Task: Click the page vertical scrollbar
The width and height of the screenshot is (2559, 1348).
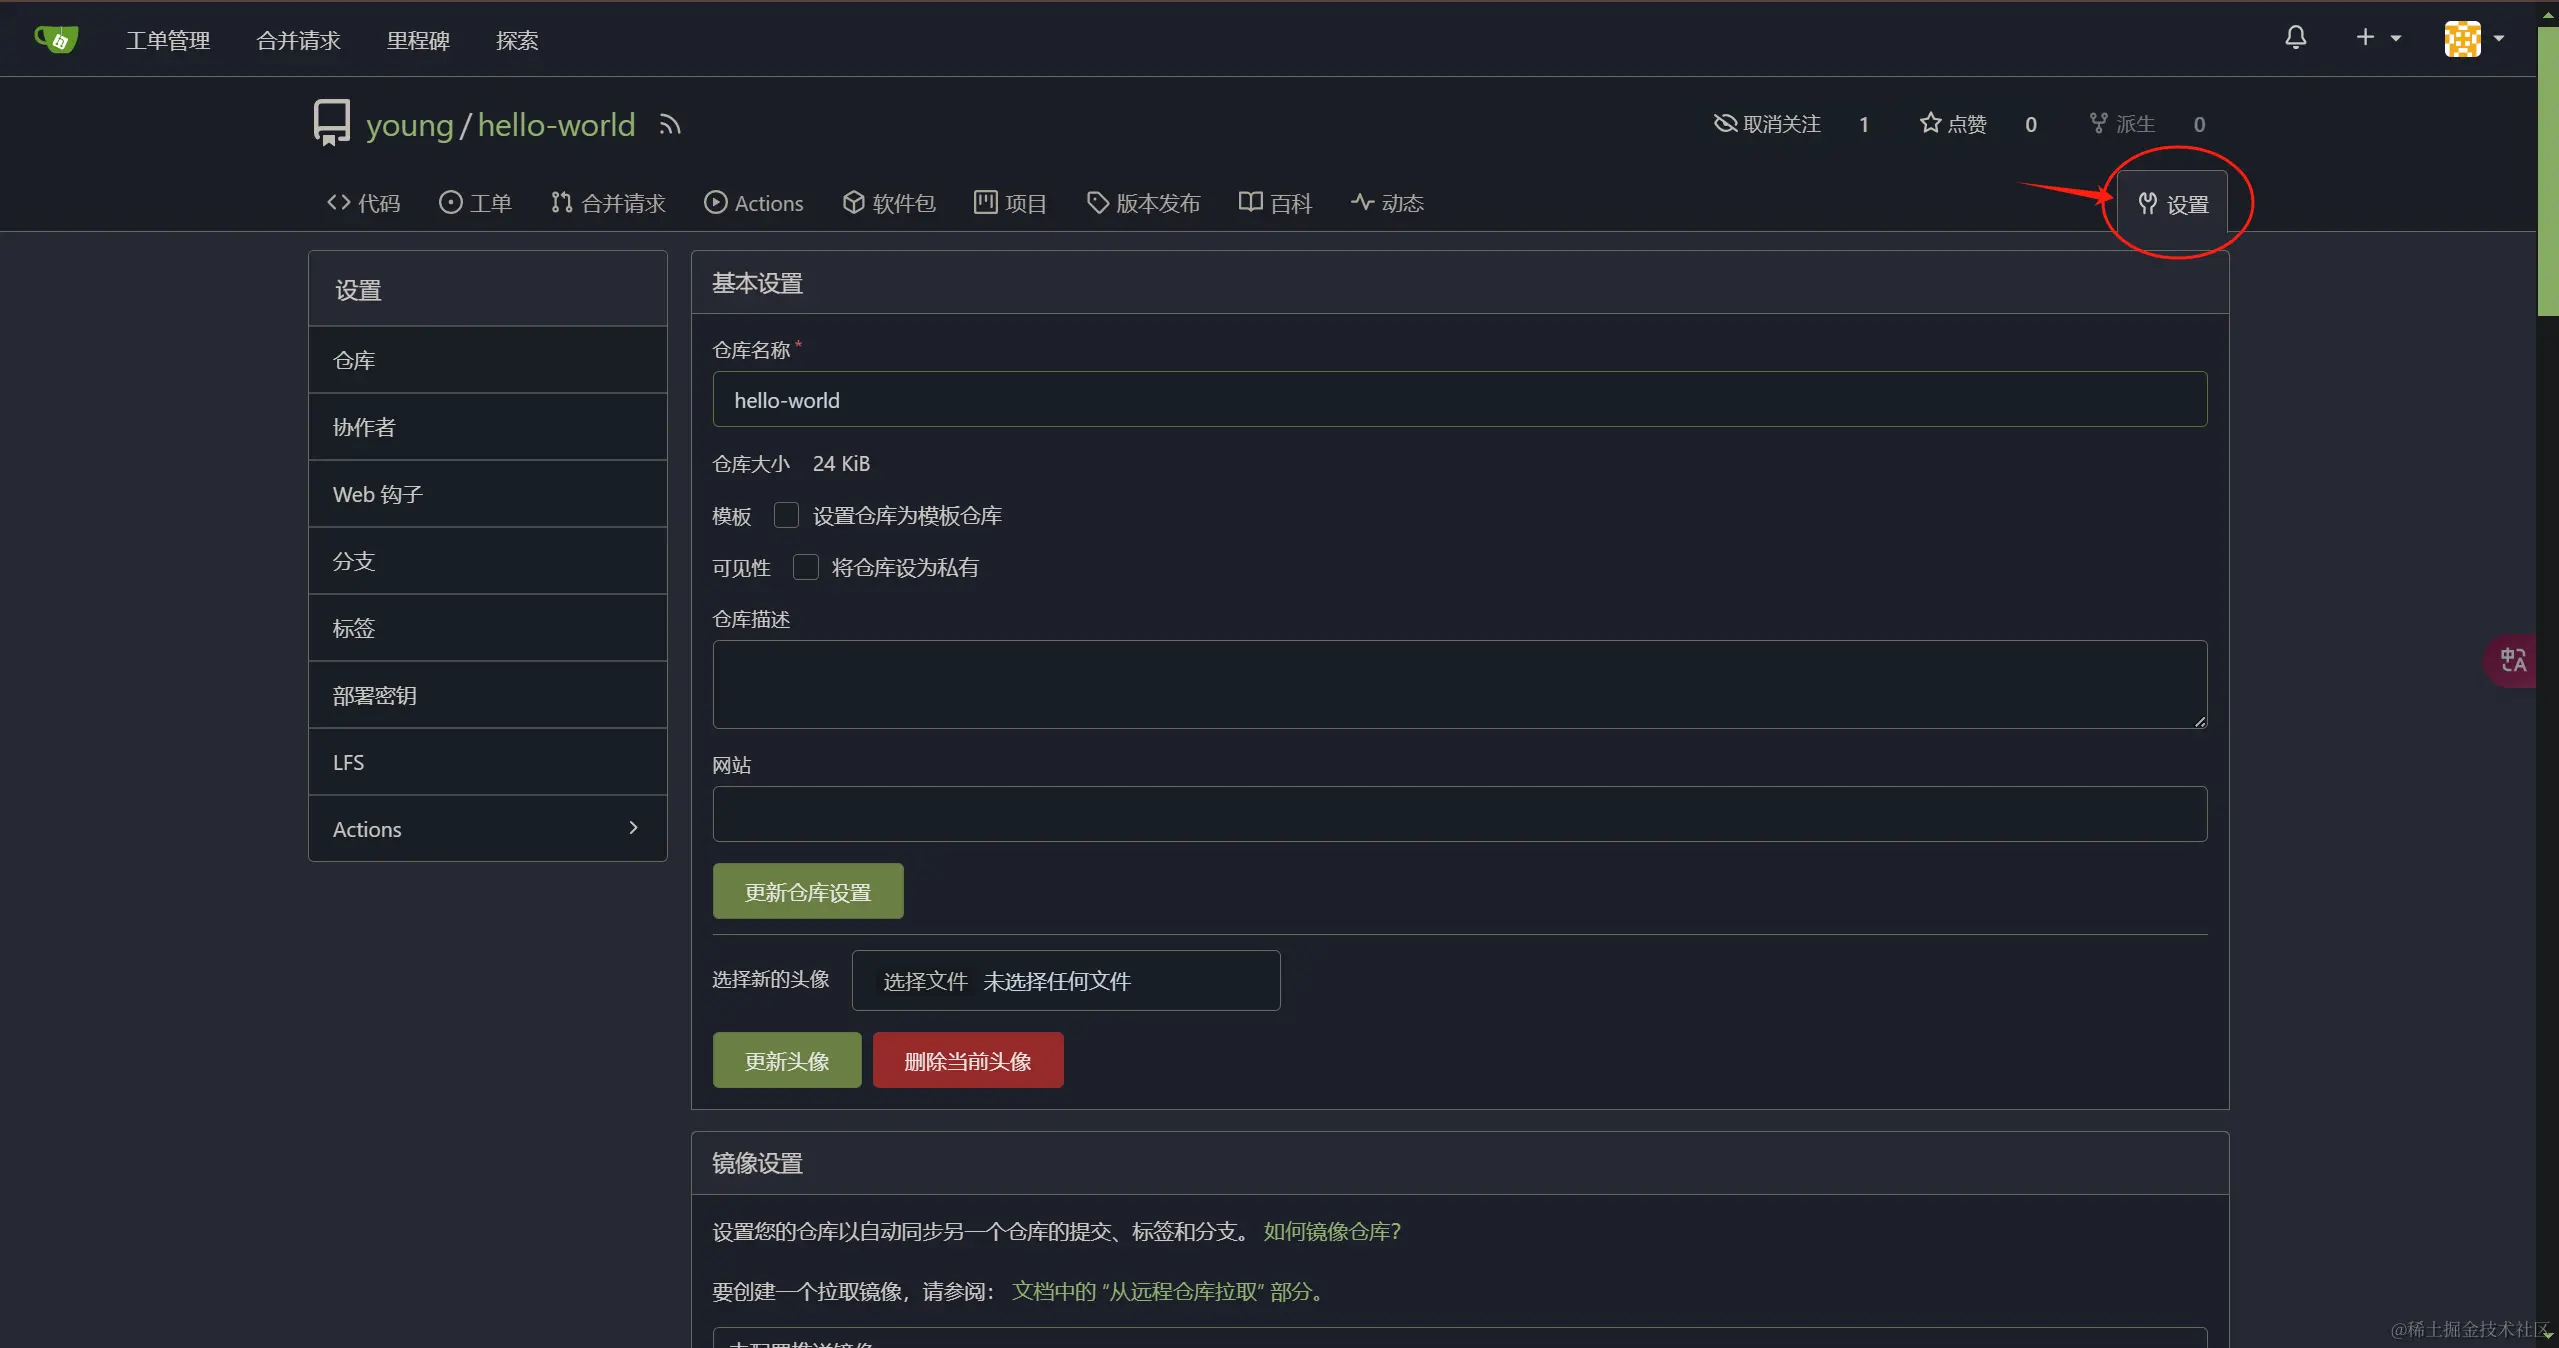Action: [2546, 170]
